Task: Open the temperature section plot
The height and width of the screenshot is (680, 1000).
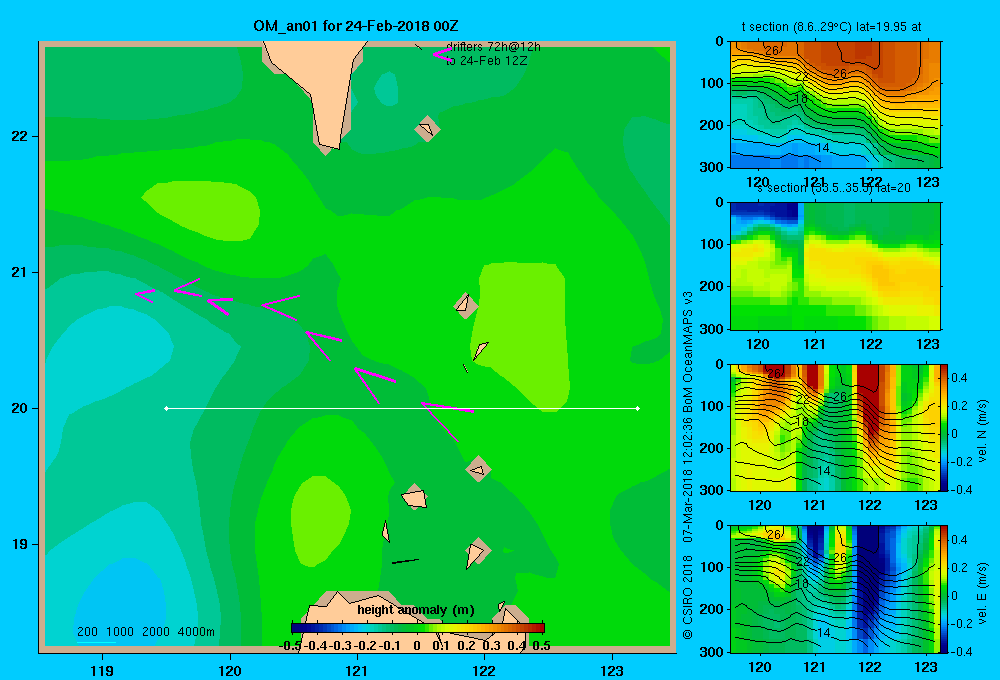Action: (835, 105)
